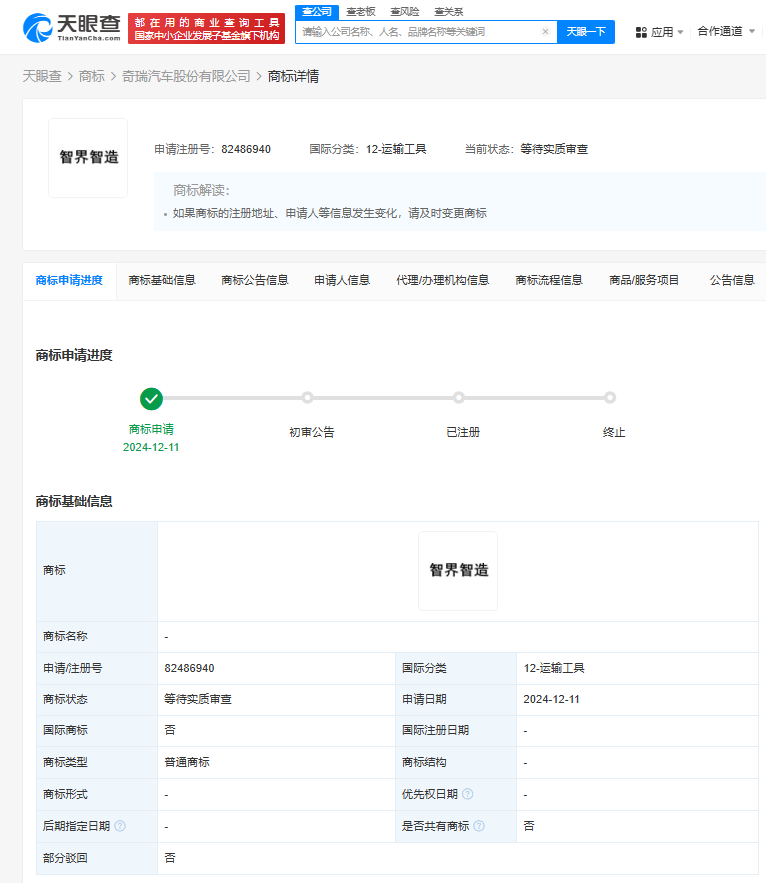
Task: Switch to 商标基础信息 tab
Action: pos(162,280)
